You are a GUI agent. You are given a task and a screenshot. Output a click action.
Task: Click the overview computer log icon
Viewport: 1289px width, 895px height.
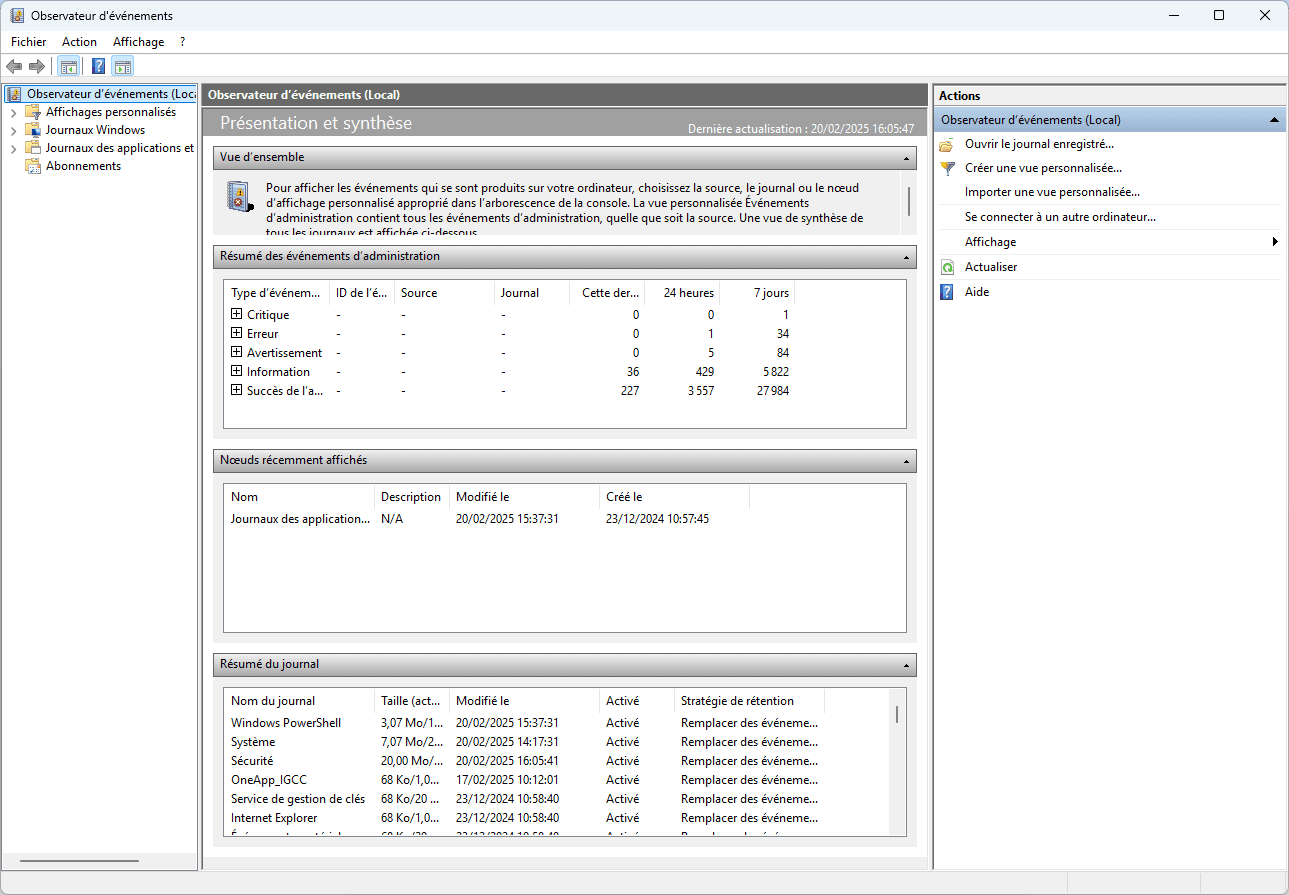click(x=238, y=196)
